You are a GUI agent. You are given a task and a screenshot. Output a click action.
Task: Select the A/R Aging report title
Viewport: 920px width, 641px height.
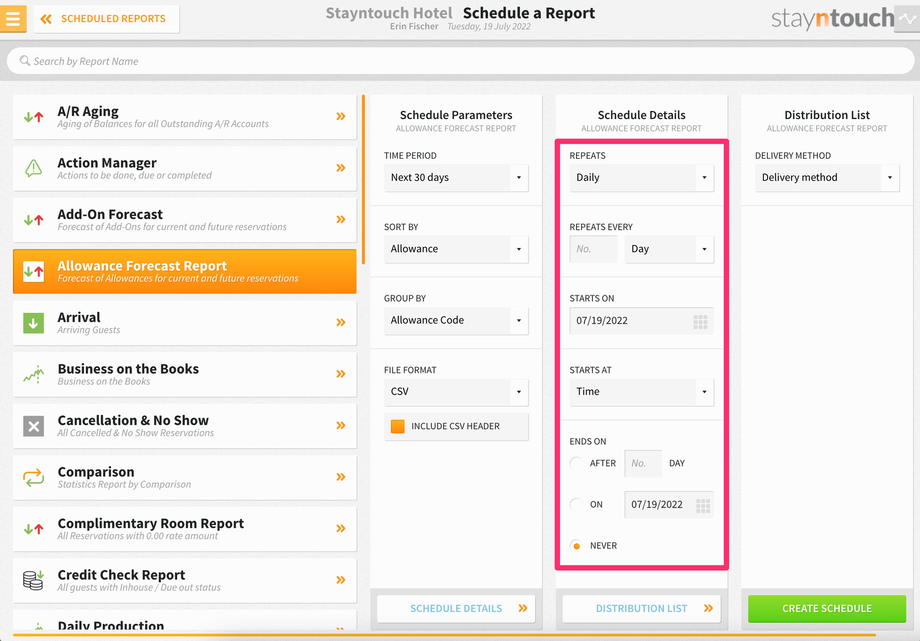(x=88, y=111)
